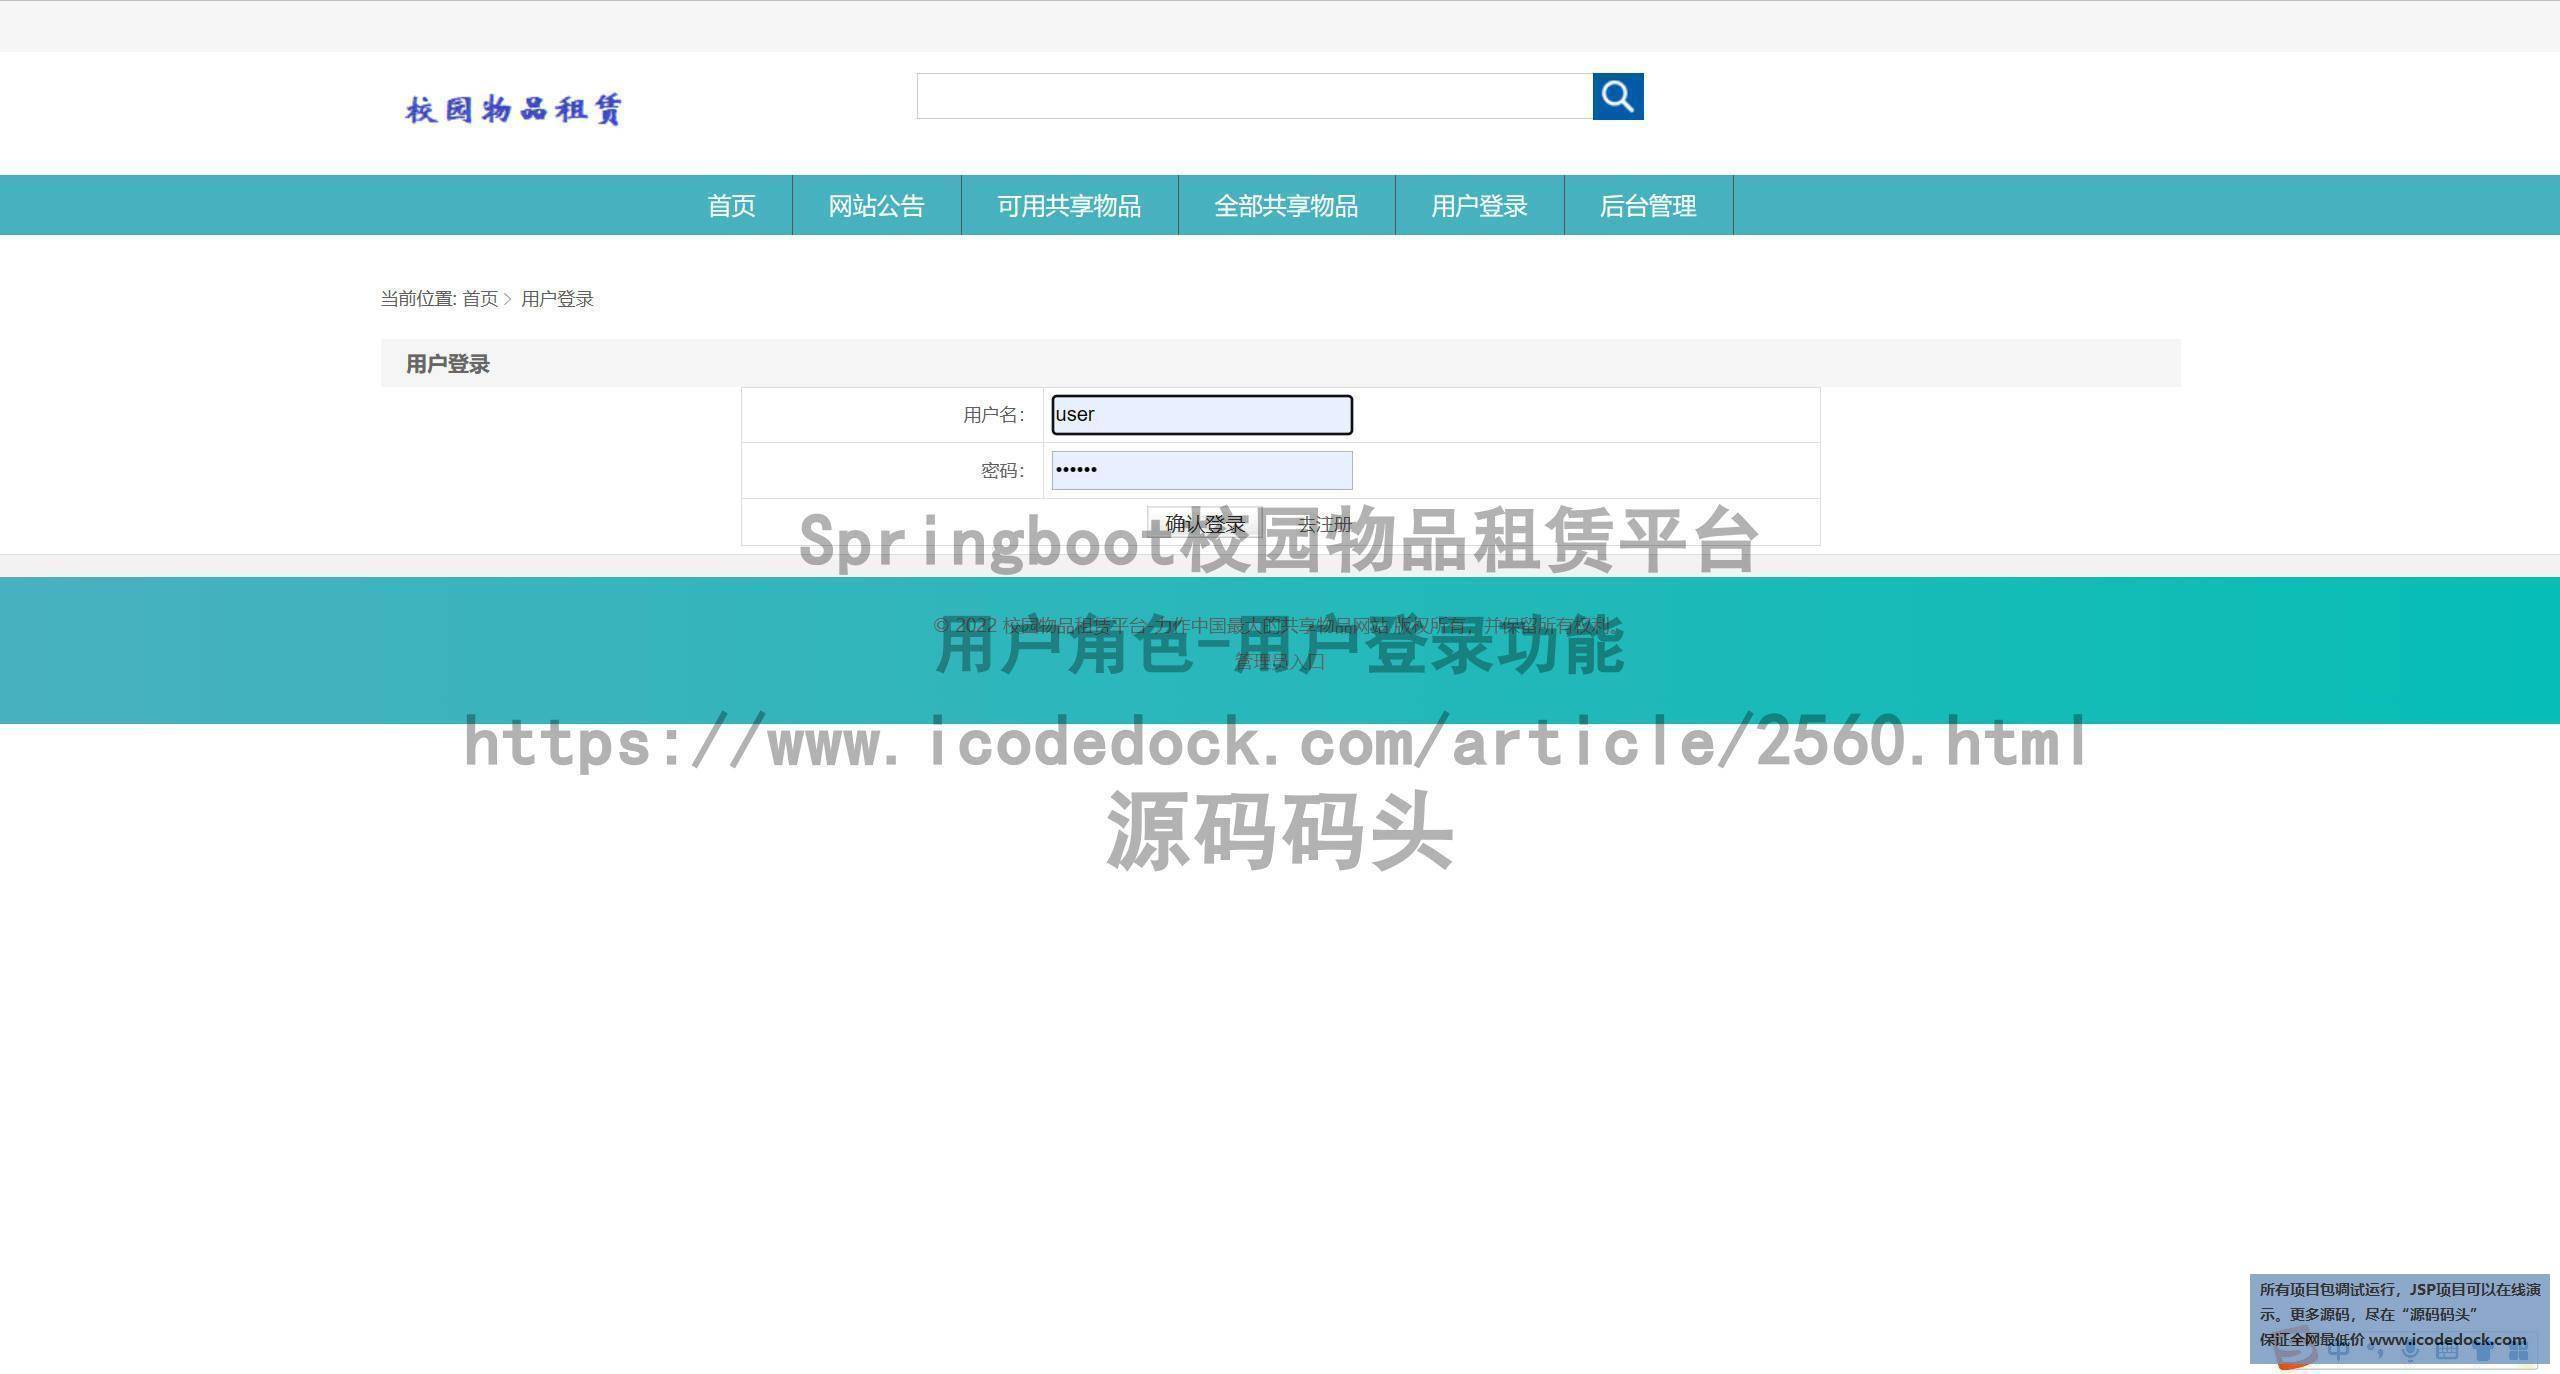Select the 密码 password input field
2560x1374 pixels.
tap(1200, 470)
